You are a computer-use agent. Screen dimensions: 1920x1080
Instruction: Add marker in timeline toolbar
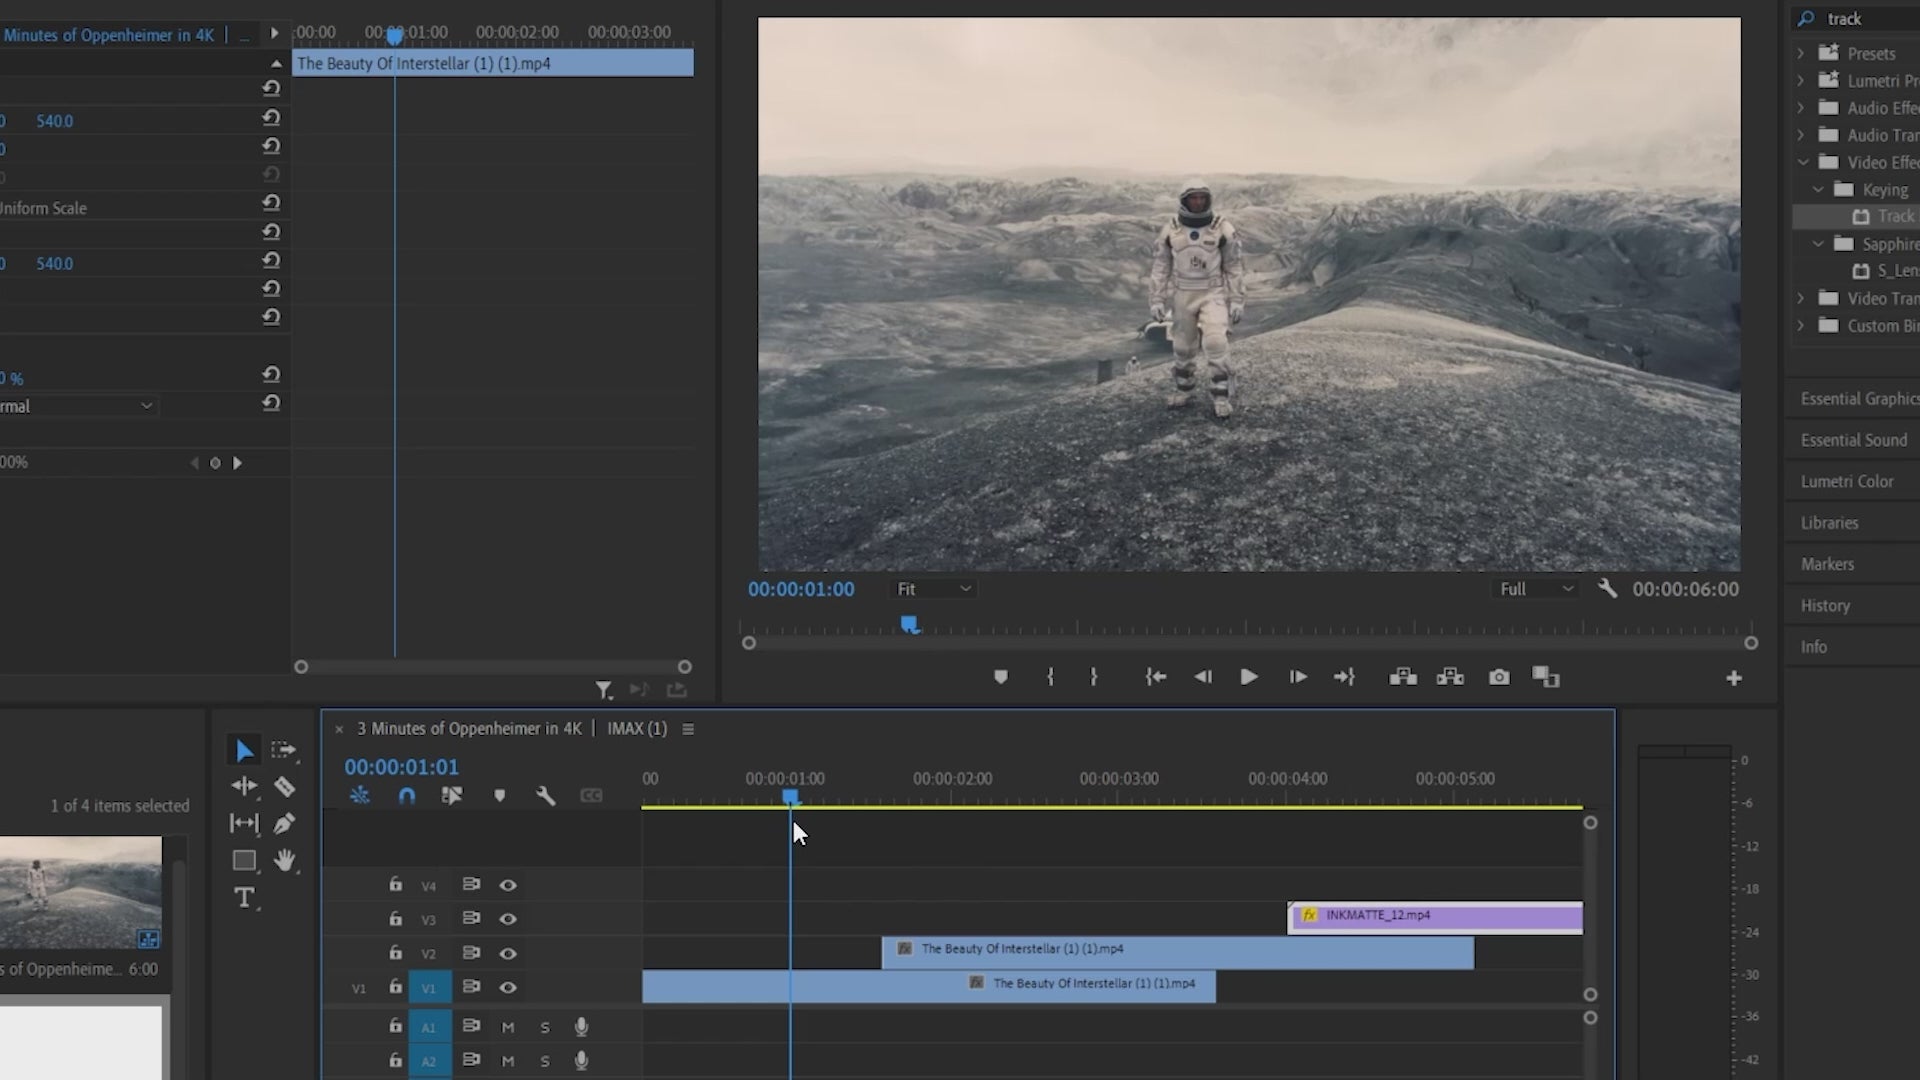499,796
